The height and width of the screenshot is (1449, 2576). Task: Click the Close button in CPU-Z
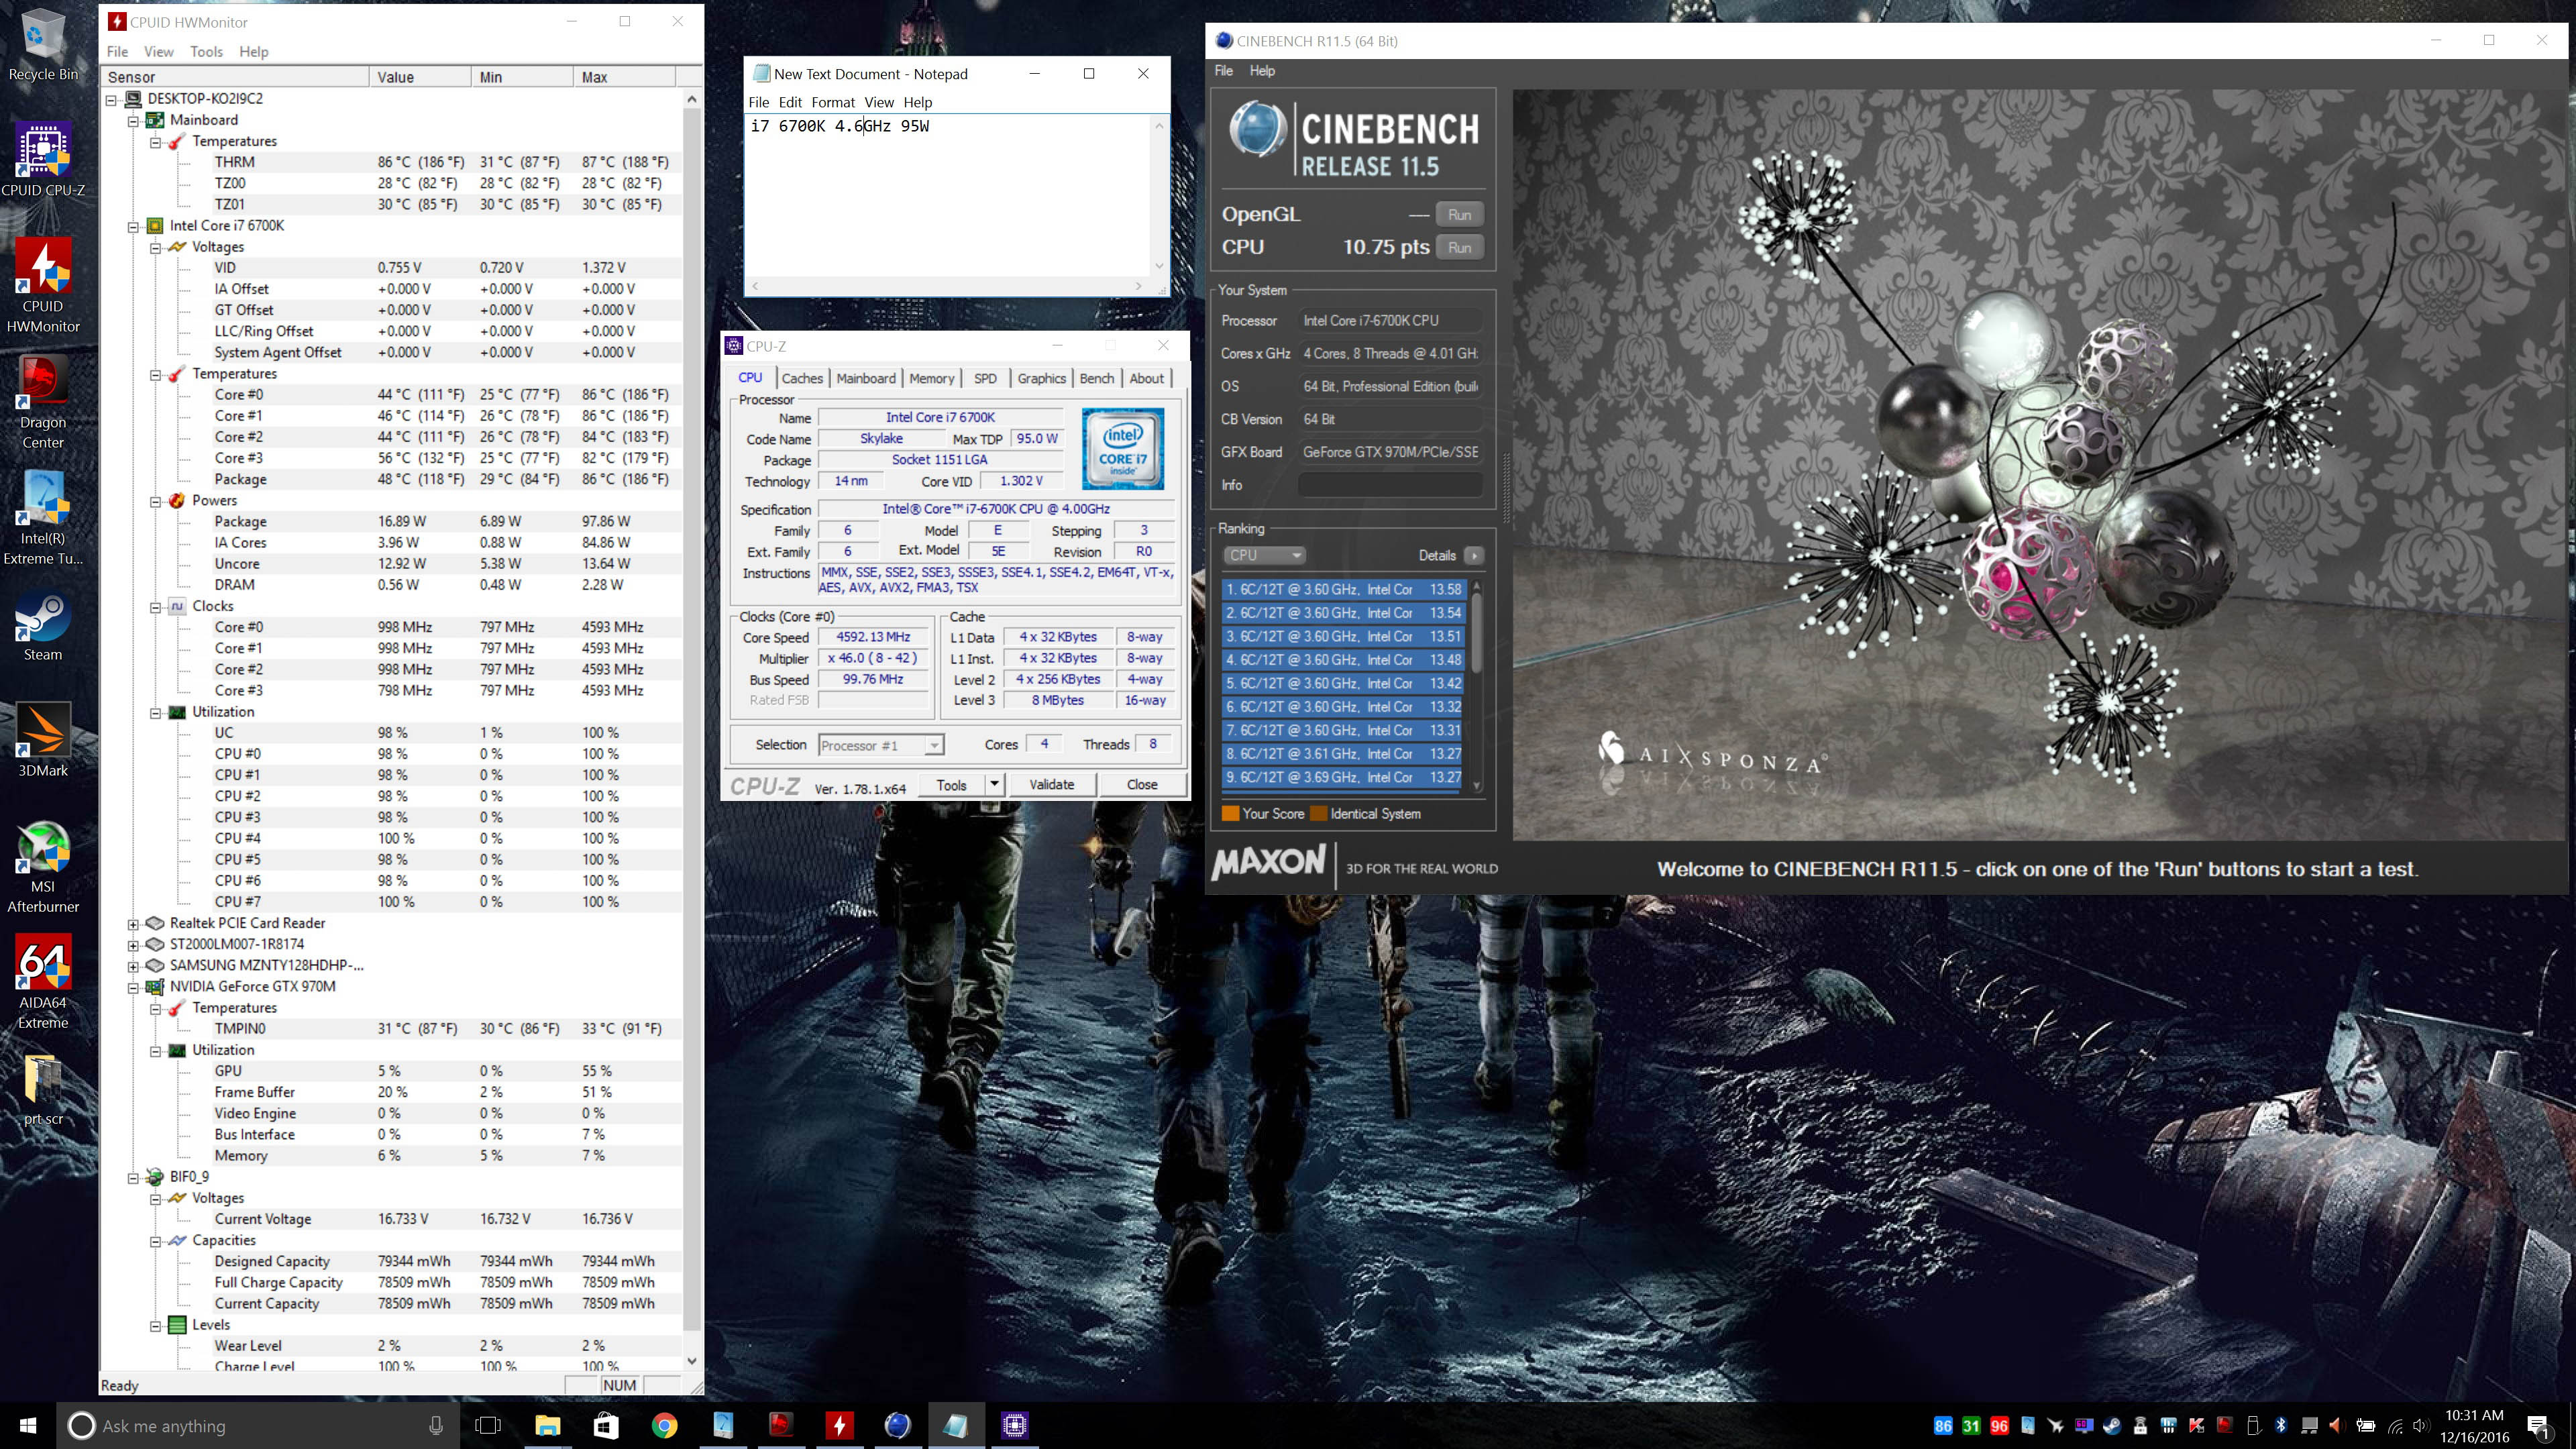[1142, 784]
